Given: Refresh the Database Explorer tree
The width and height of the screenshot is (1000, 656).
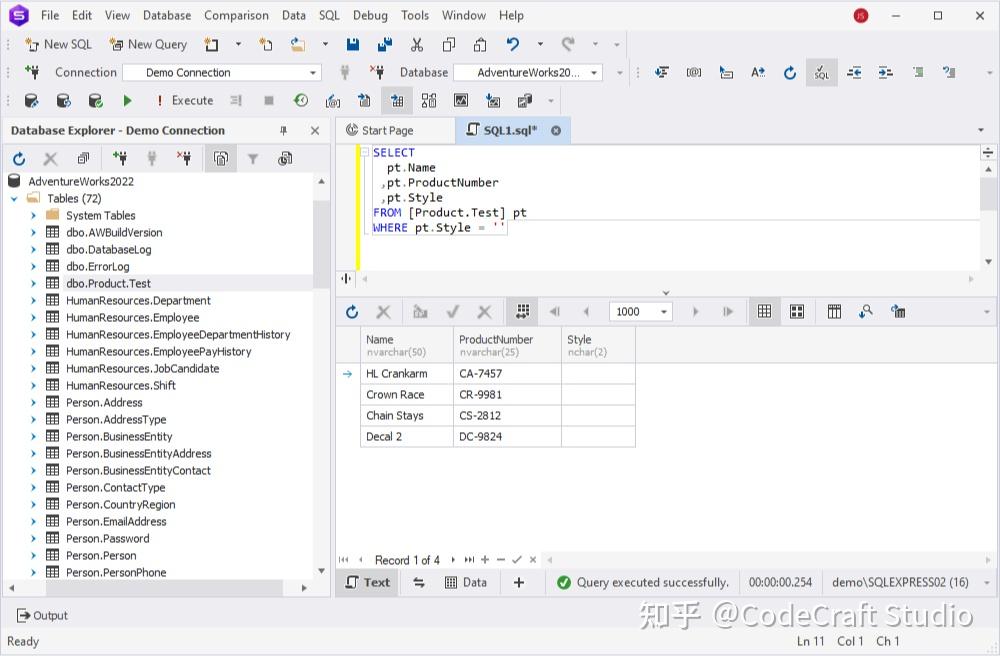Looking at the screenshot, I should click(18, 158).
